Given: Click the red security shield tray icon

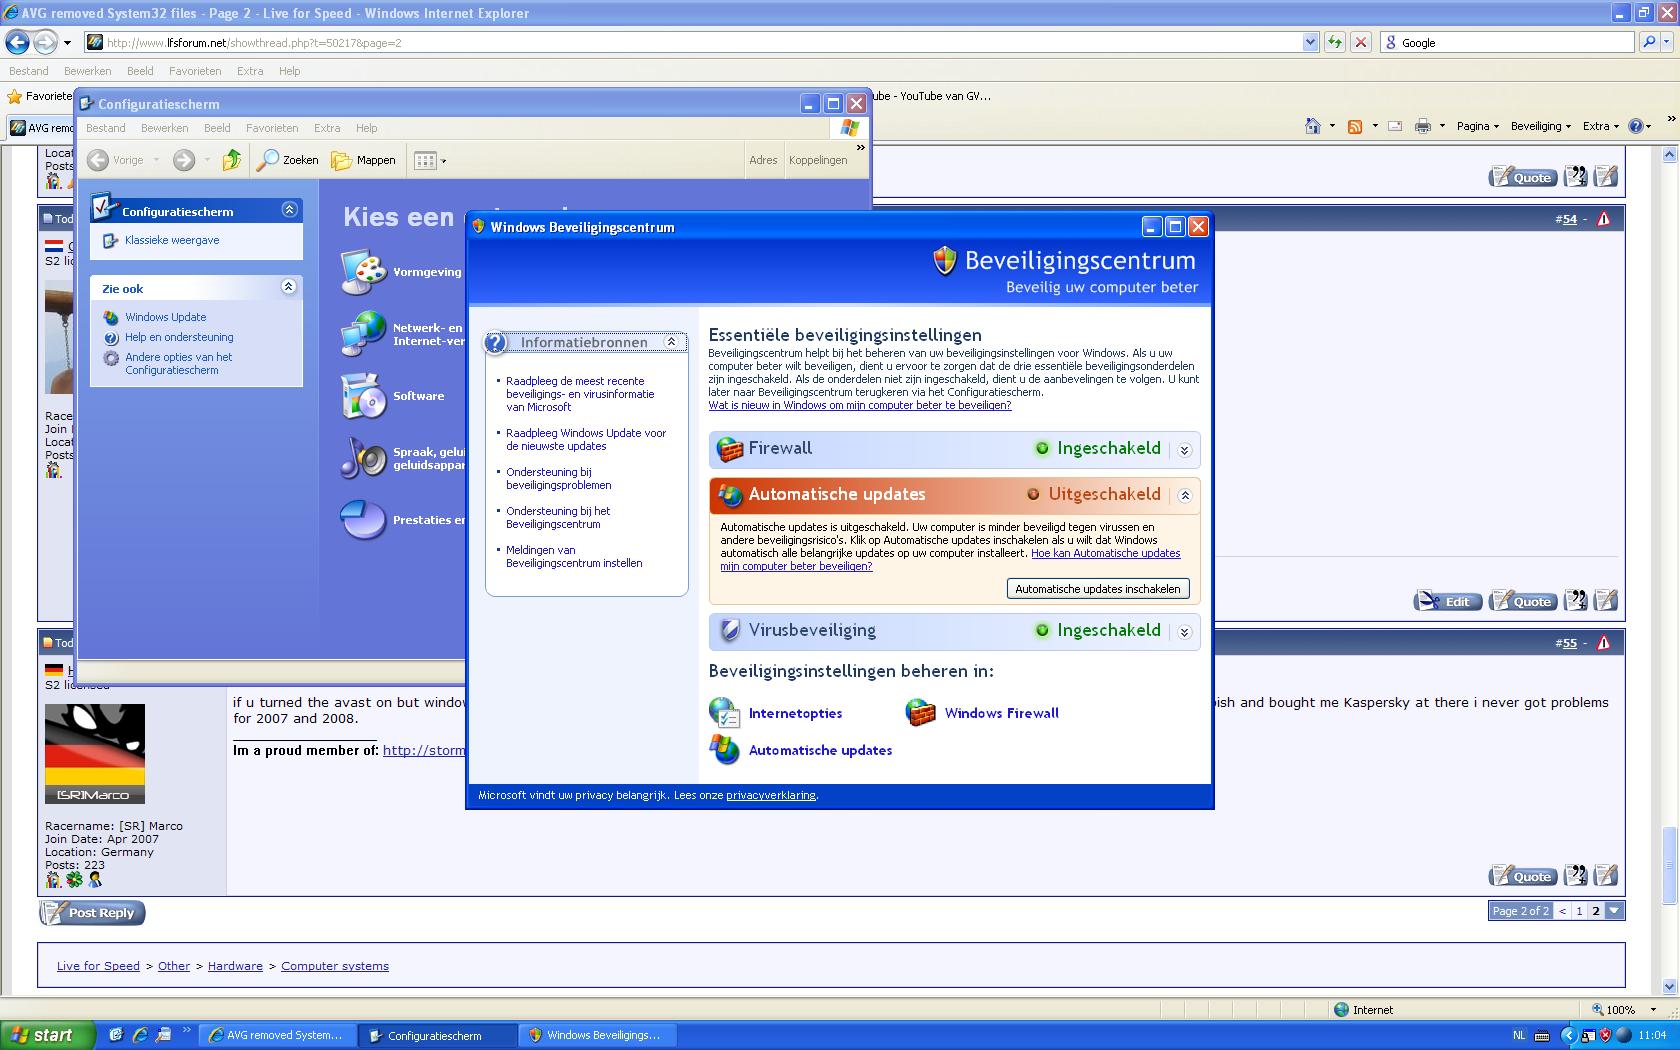Looking at the screenshot, I should (1605, 1035).
